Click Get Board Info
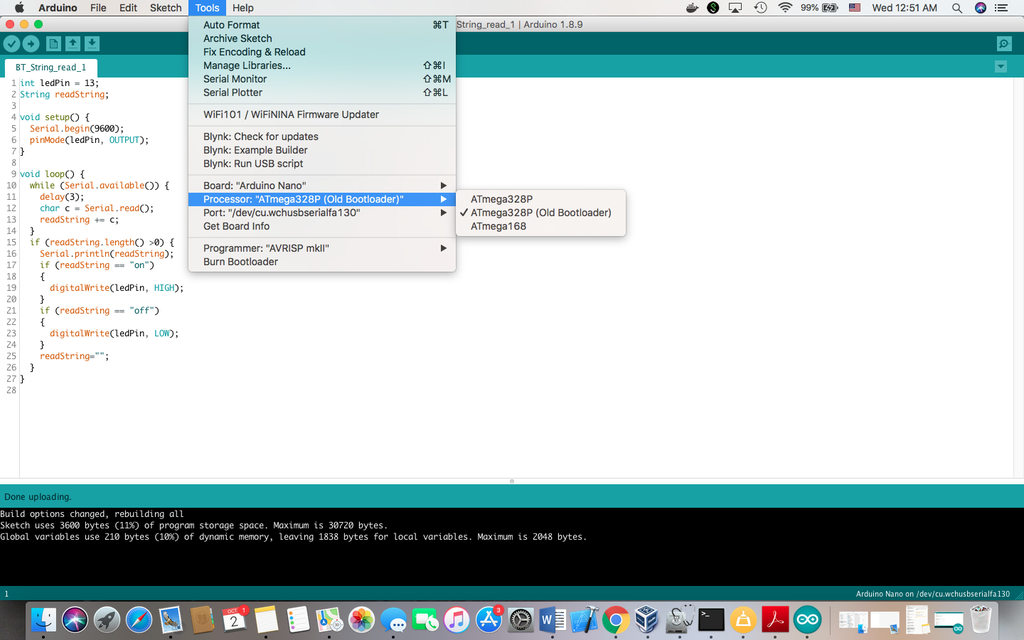Image resolution: width=1024 pixels, height=640 pixels. [x=322, y=227]
